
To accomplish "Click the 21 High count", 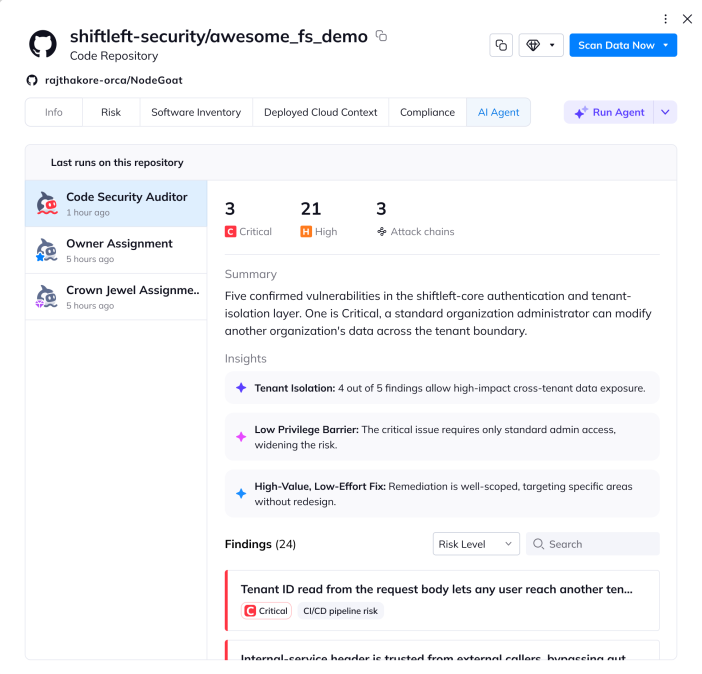I will [311, 209].
